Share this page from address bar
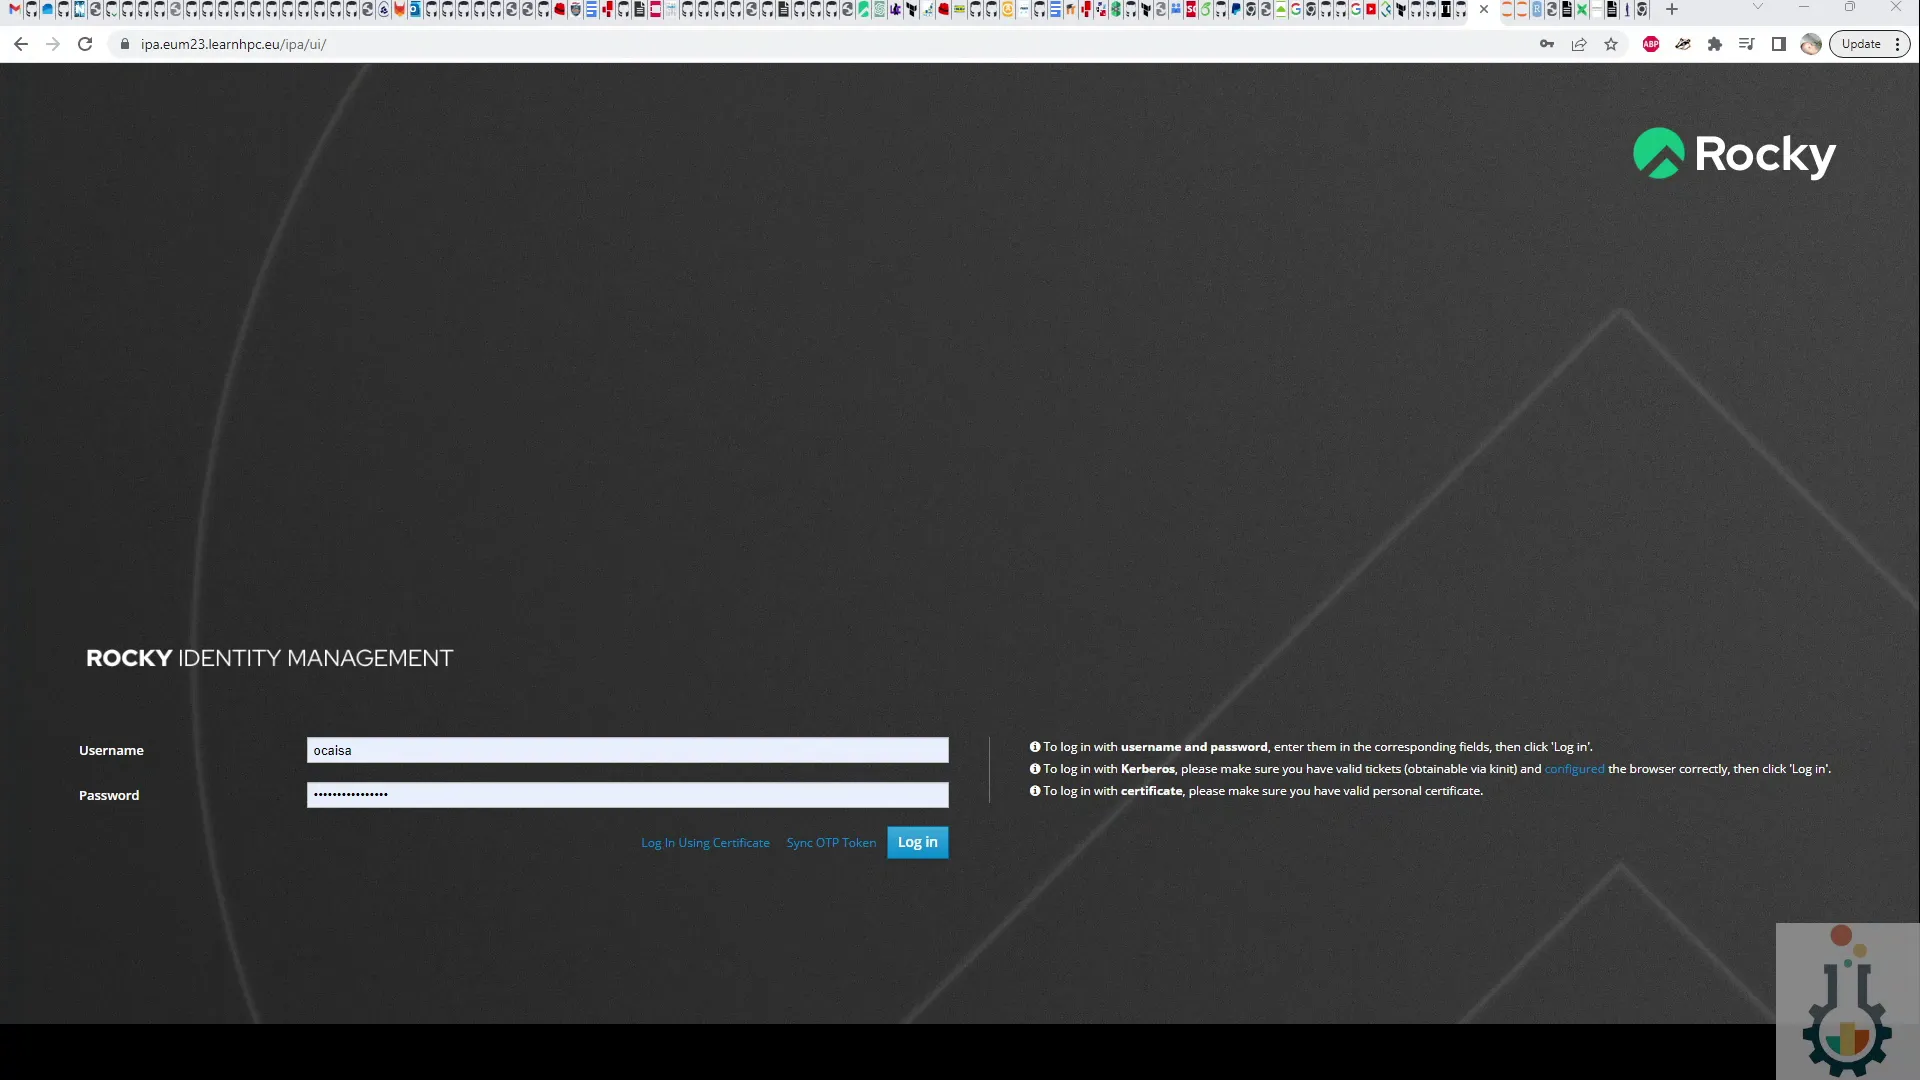This screenshot has height=1080, width=1920. (1579, 44)
